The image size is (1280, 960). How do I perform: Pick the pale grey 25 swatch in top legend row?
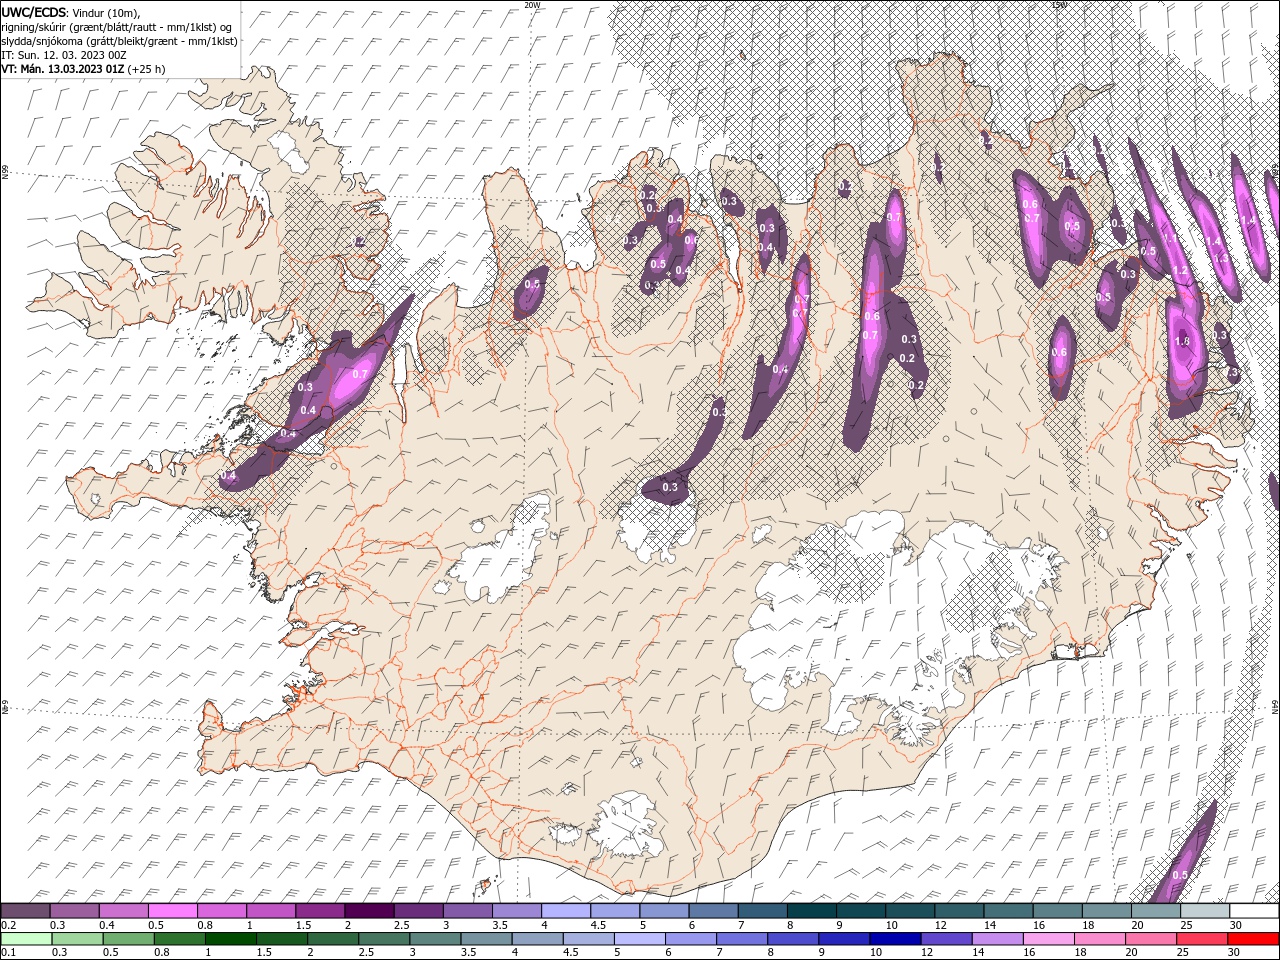click(1205, 911)
